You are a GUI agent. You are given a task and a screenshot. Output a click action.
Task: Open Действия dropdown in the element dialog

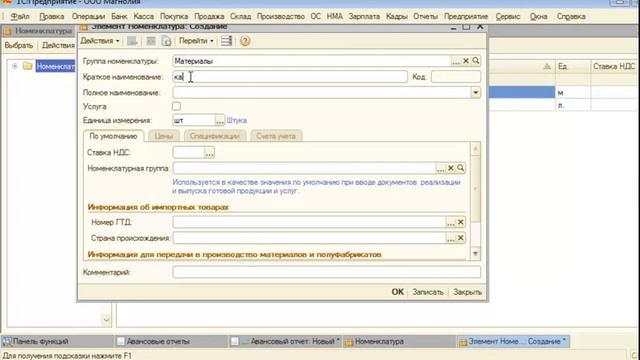100,41
